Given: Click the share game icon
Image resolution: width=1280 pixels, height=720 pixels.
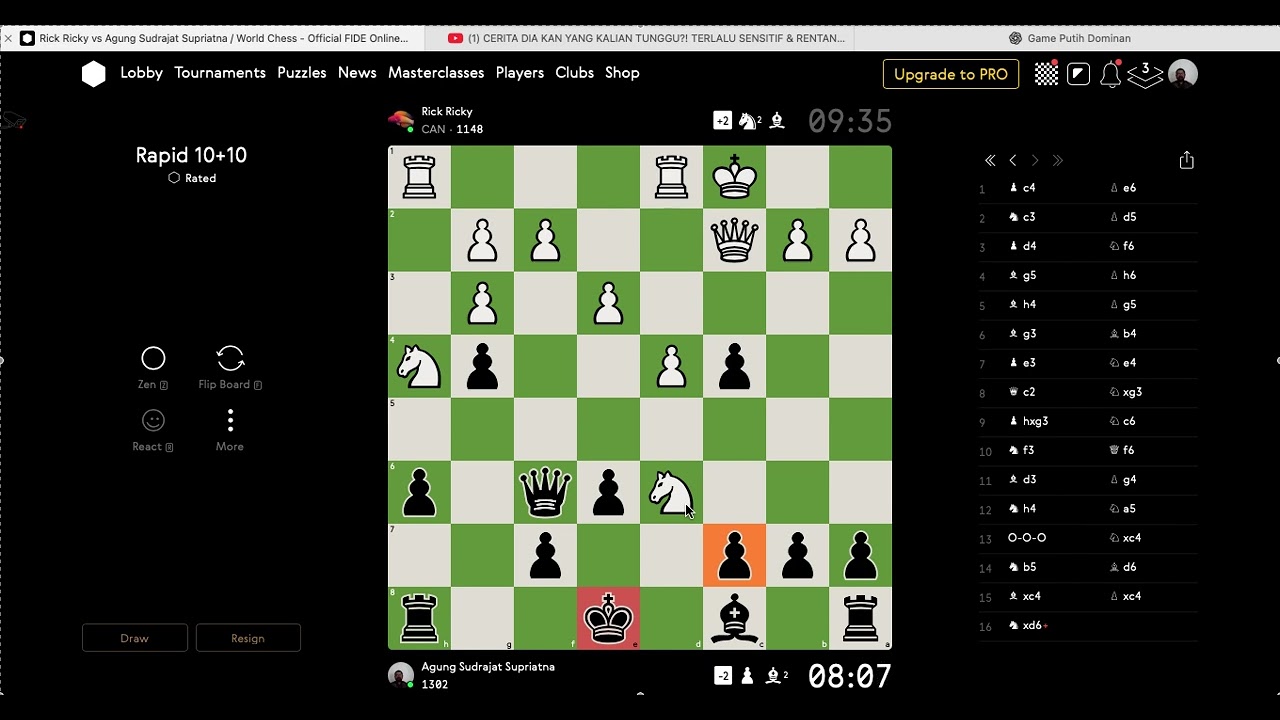Looking at the screenshot, I should click(x=1186, y=160).
